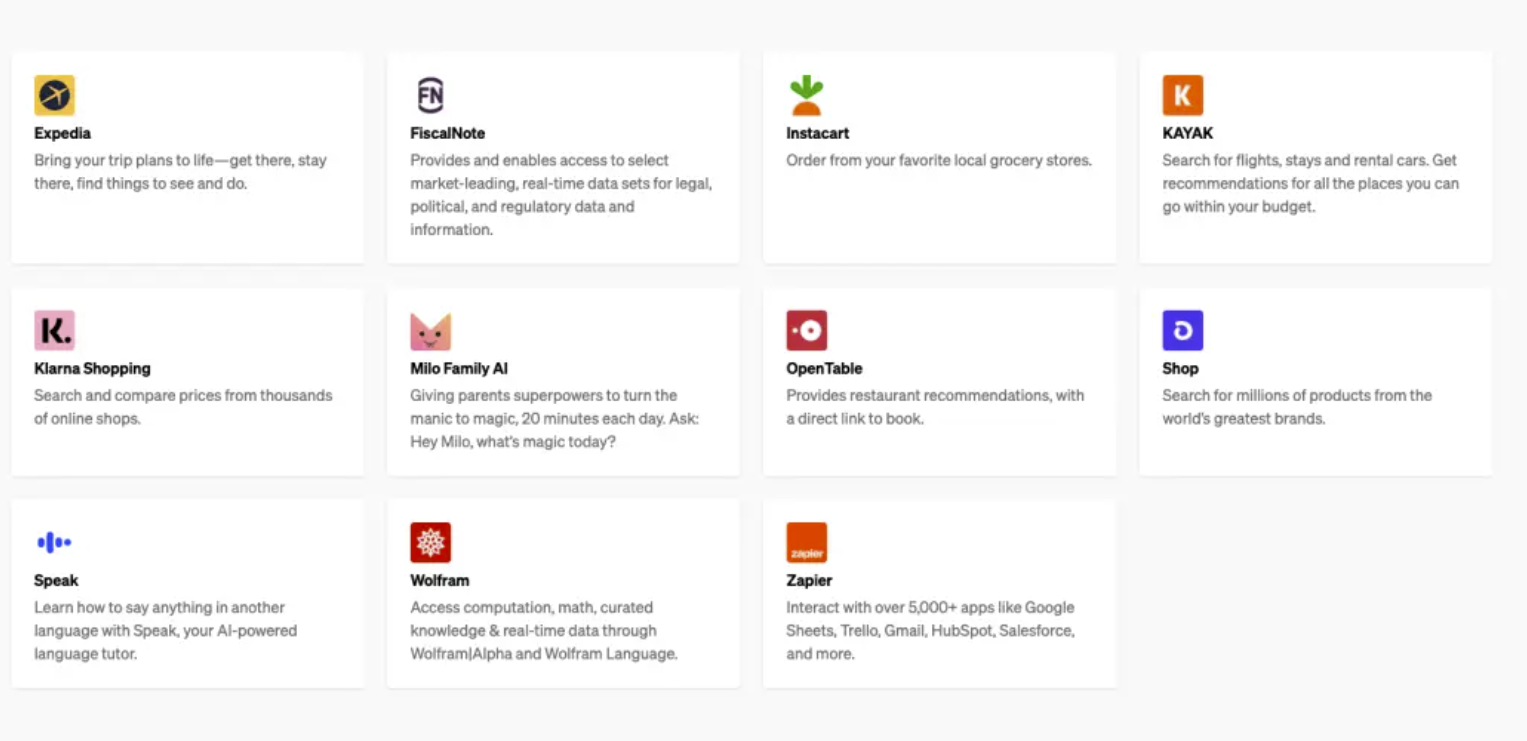Open the Expedia plugin title
Viewport: 1527px width, 741px height.
[62, 133]
